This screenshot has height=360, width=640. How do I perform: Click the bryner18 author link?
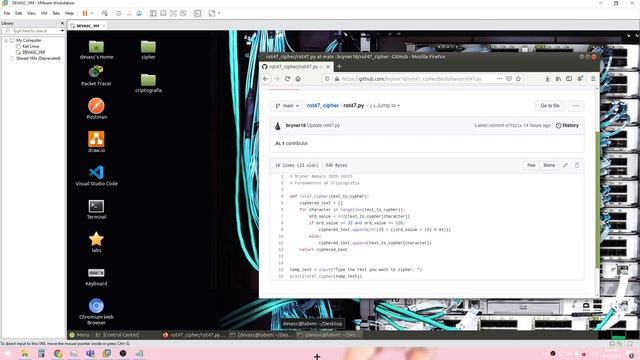coord(296,125)
